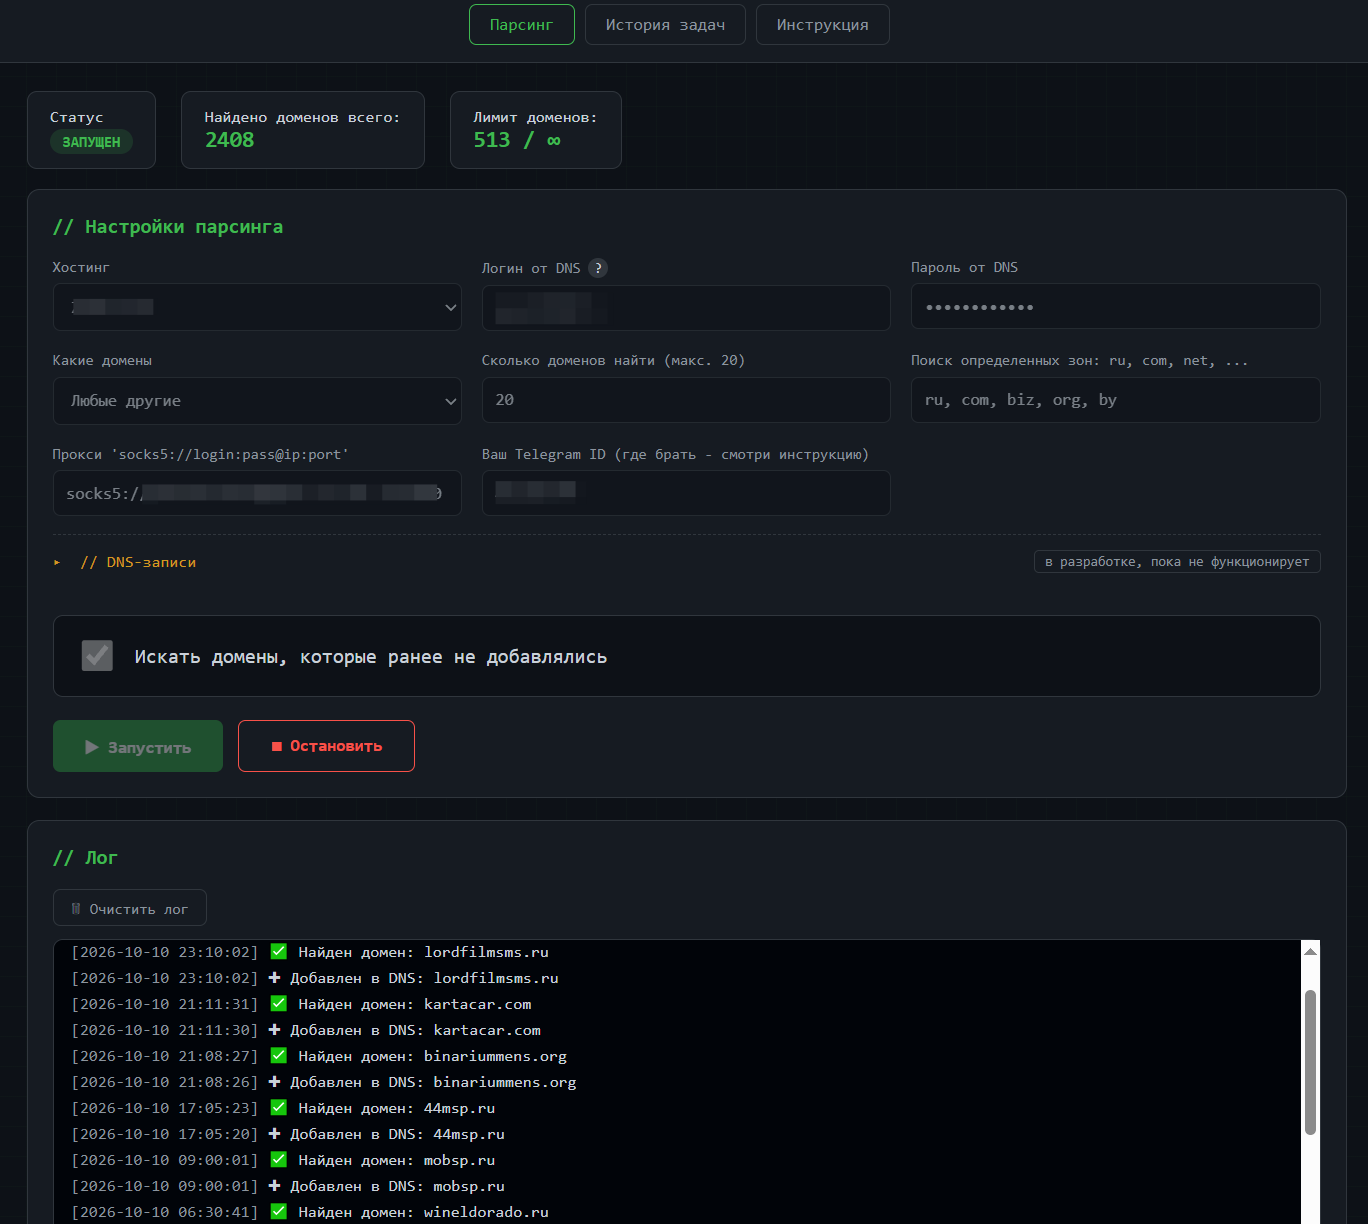Click the green checkmark icon beside lordfilmsms.ru
Screen dimensions: 1368x1224
tap(279, 952)
